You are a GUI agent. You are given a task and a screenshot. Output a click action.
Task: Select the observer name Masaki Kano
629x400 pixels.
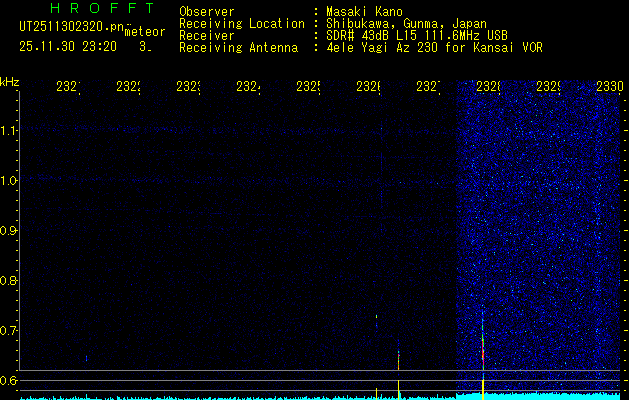click(x=364, y=12)
